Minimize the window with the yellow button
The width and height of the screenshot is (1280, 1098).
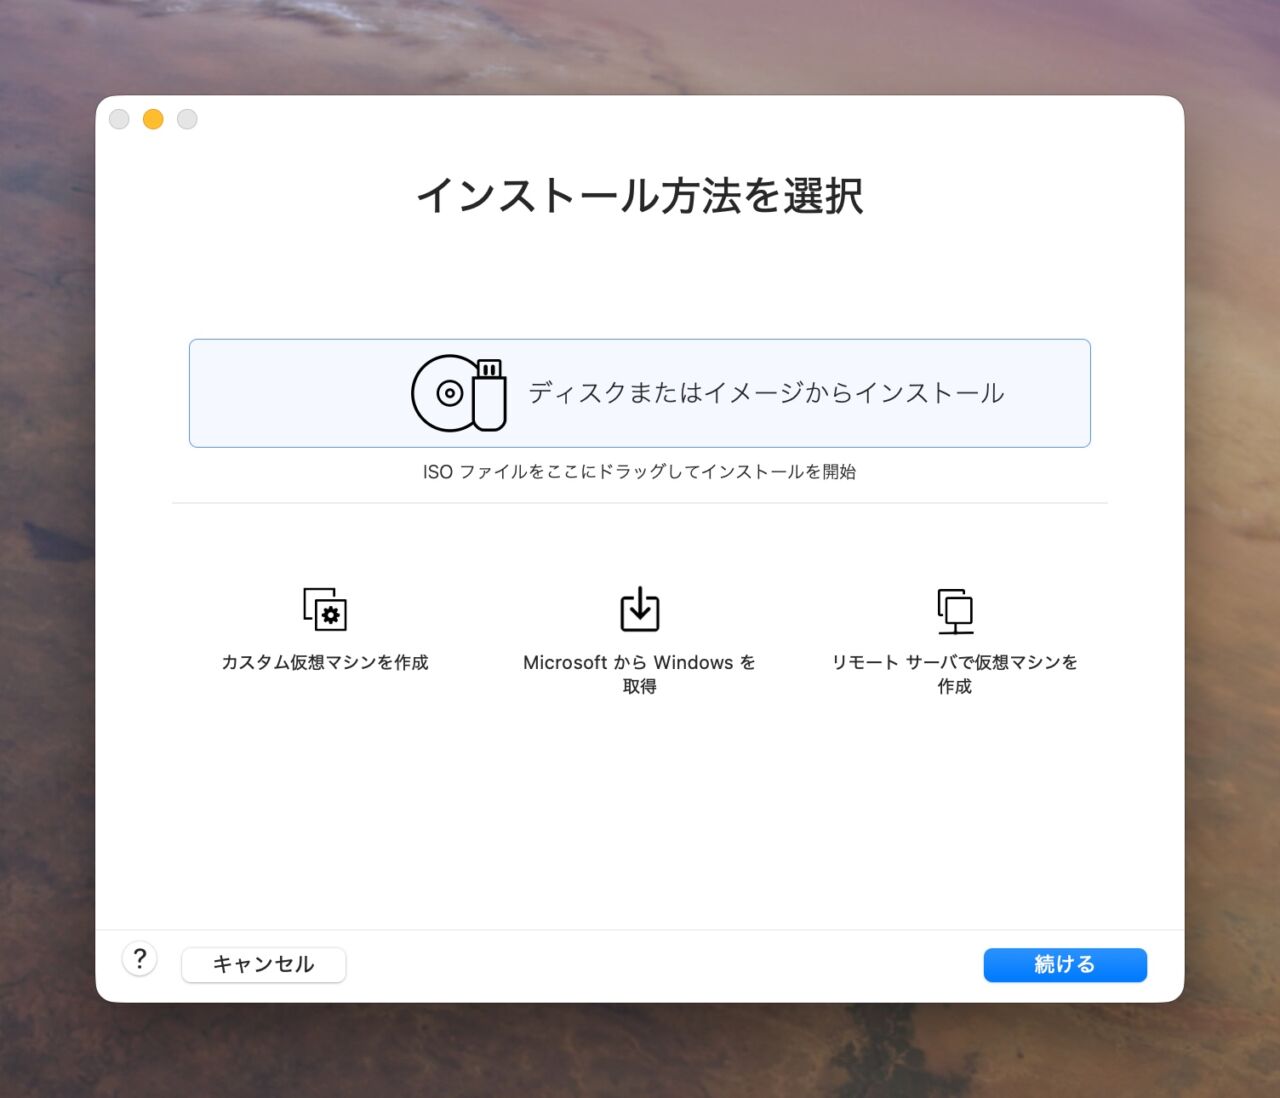[x=153, y=120]
